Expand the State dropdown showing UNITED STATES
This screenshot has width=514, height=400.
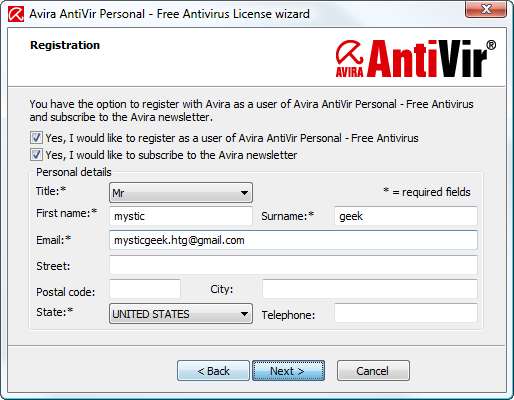pos(181,314)
